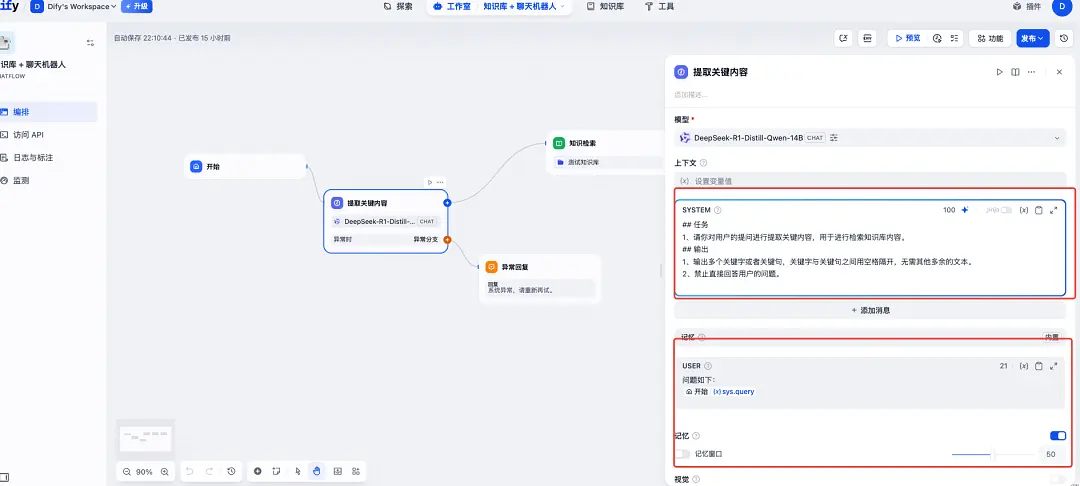Go to Explore tab
Viewport: 1080px width, 486px height.
(x=398, y=6)
